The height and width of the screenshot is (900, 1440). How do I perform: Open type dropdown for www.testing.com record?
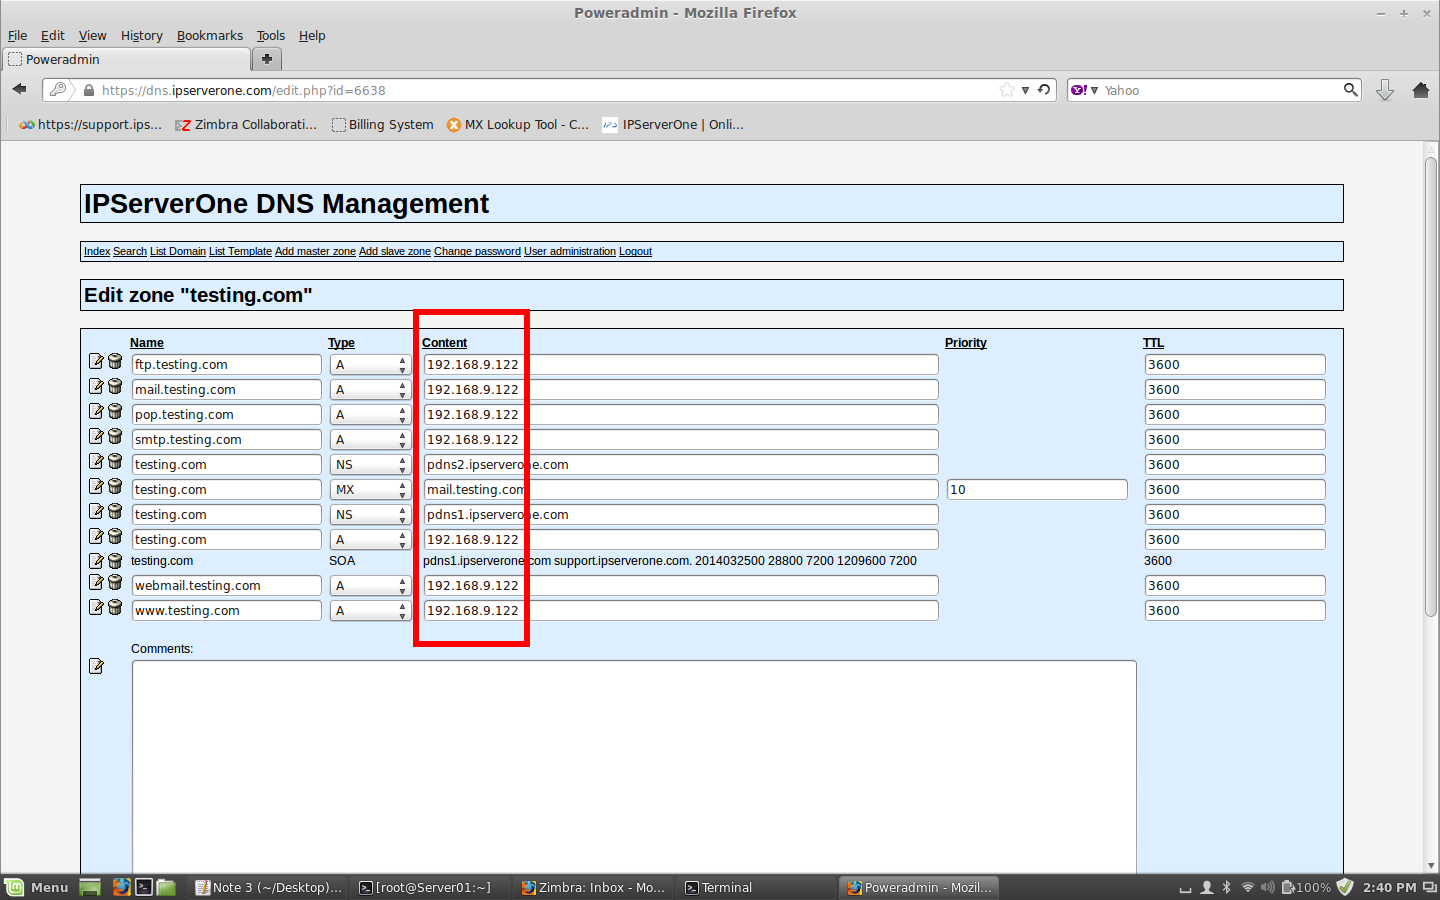point(370,611)
